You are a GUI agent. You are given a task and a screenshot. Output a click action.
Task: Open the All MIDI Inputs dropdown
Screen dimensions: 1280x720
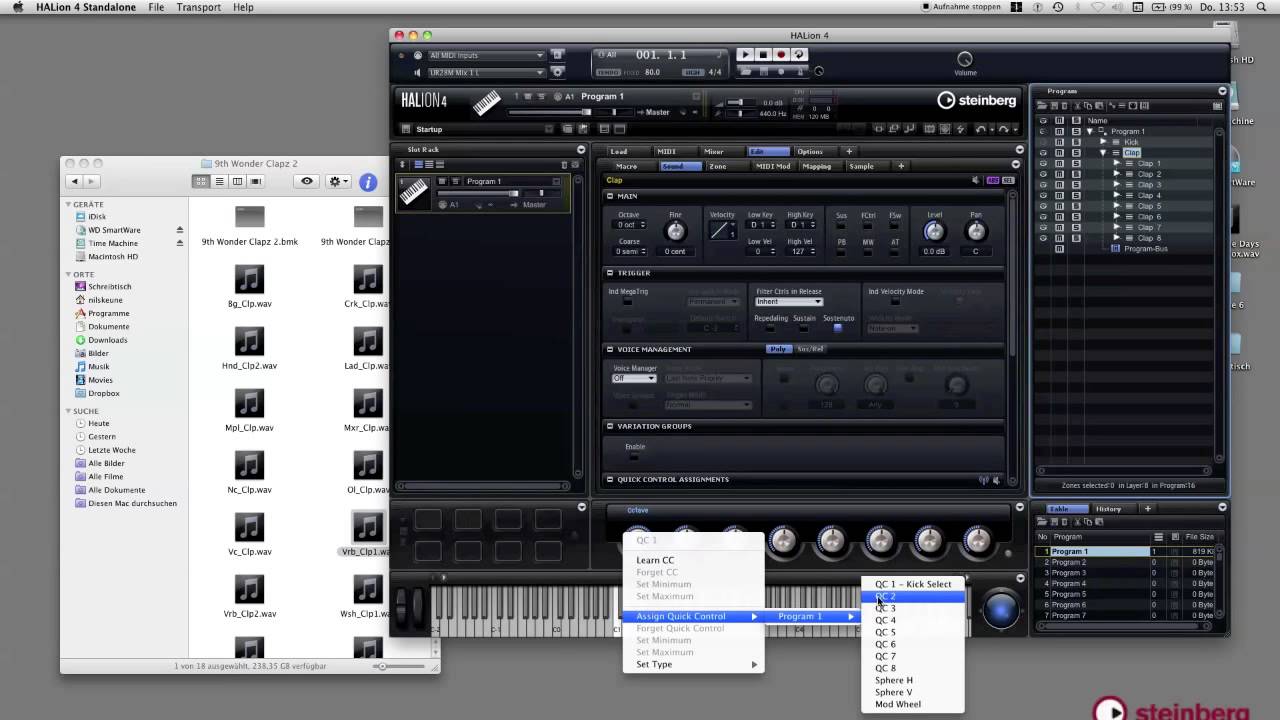(486, 55)
